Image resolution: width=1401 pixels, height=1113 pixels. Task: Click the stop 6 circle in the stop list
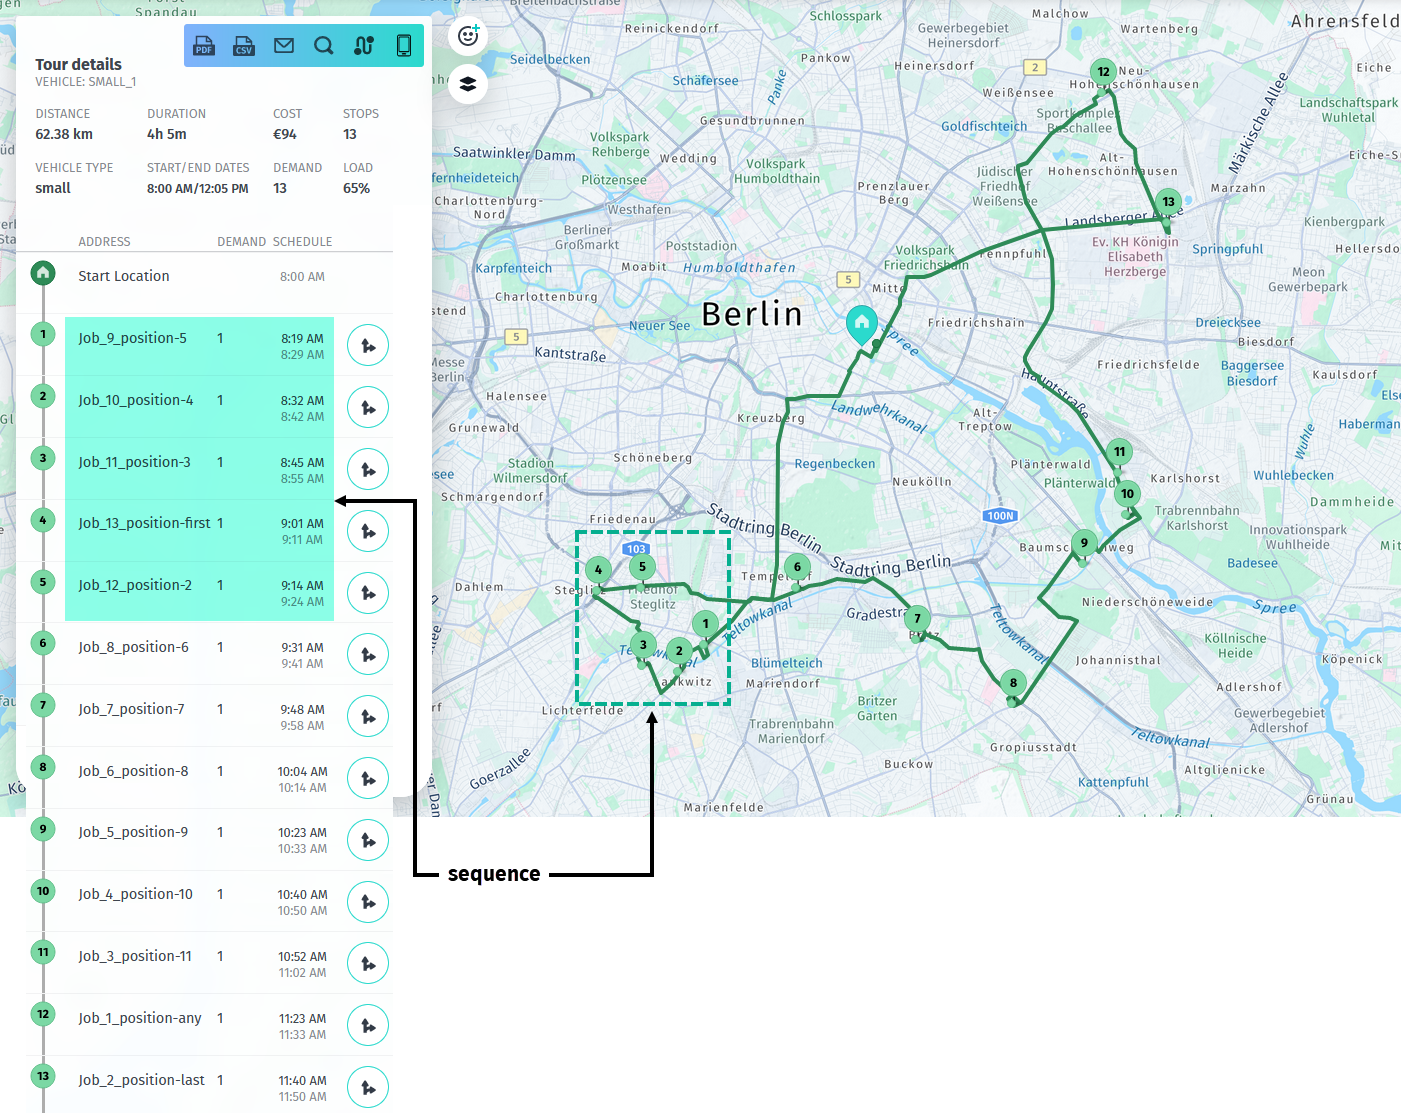click(x=43, y=643)
